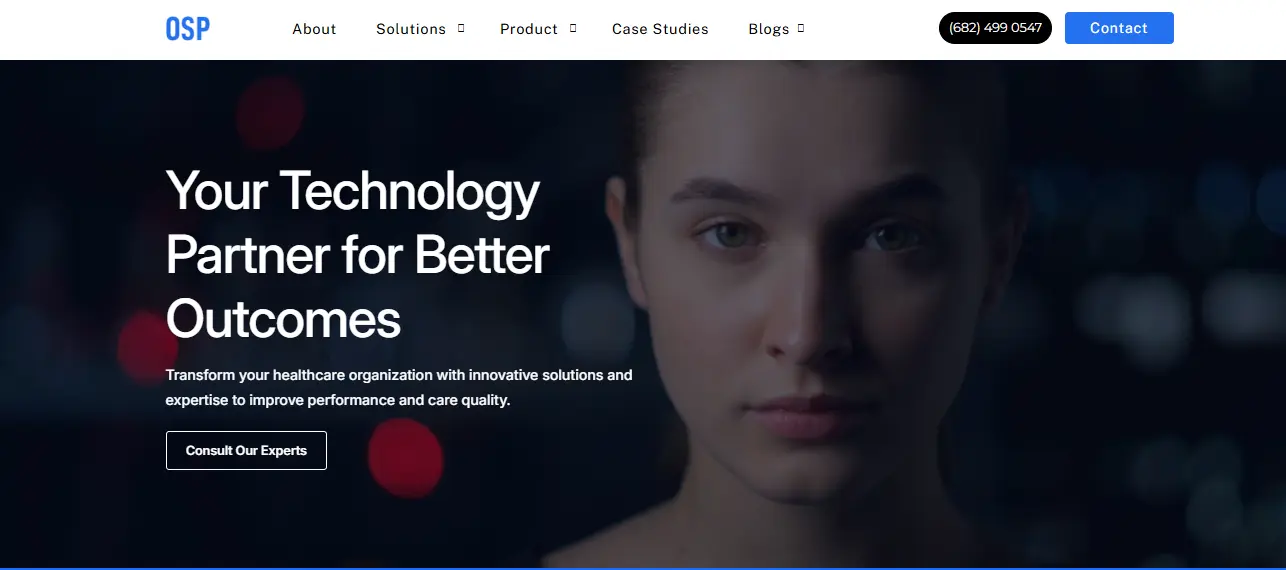Image resolution: width=1286 pixels, height=570 pixels.
Task: Click the word Technology in headline
Action: pos(410,192)
